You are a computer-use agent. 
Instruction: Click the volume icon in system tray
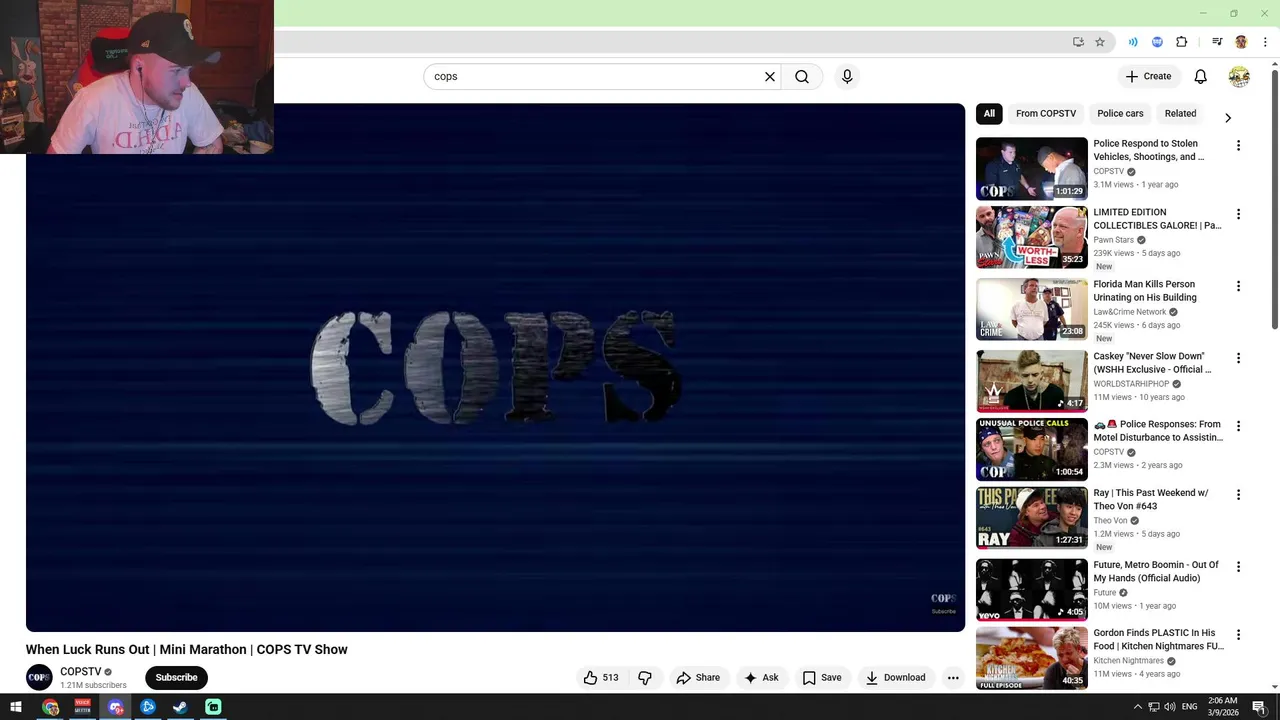click(x=1170, y=707)
